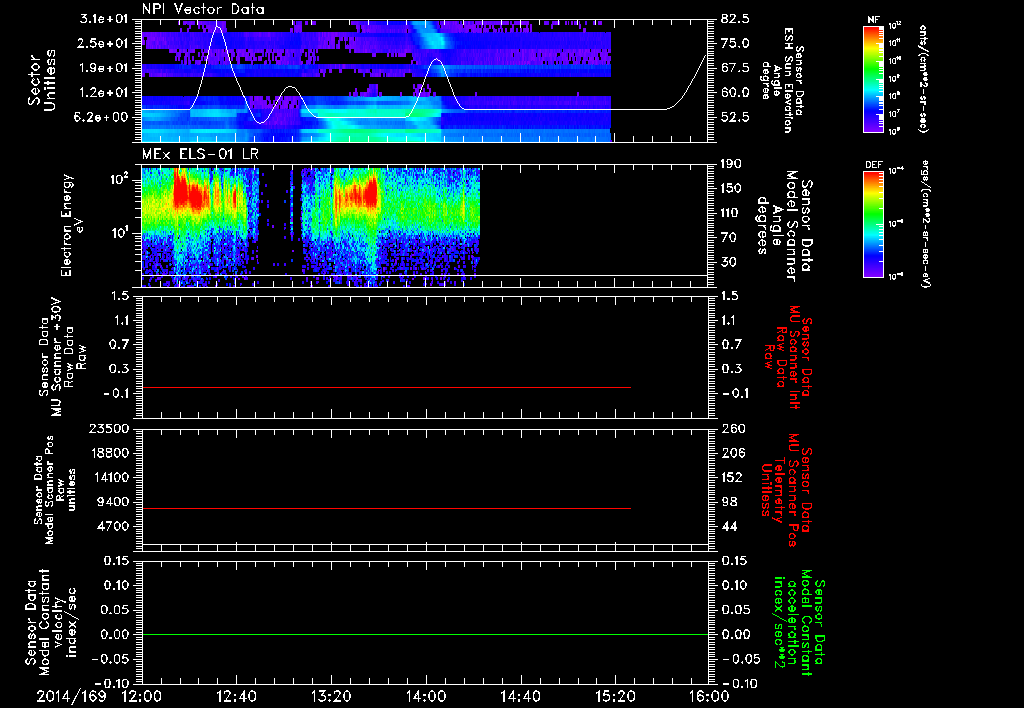Select the 'NPI Vector Data' panel title
1024x708 pixels.
pyautogui.click(x=203, y=9)
